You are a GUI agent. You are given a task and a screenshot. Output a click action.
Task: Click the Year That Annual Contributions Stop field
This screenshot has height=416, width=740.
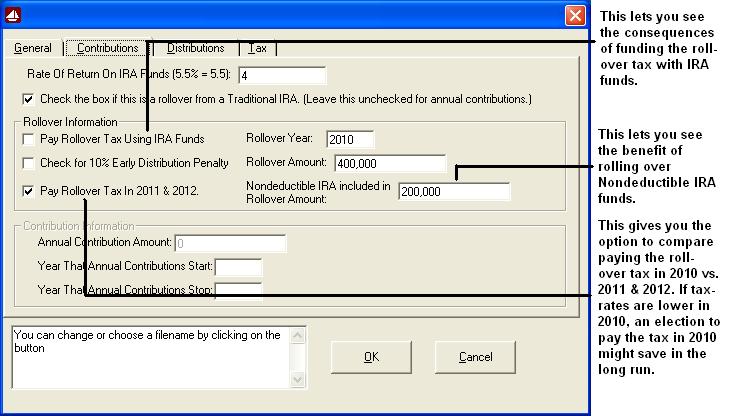[238, 289]
